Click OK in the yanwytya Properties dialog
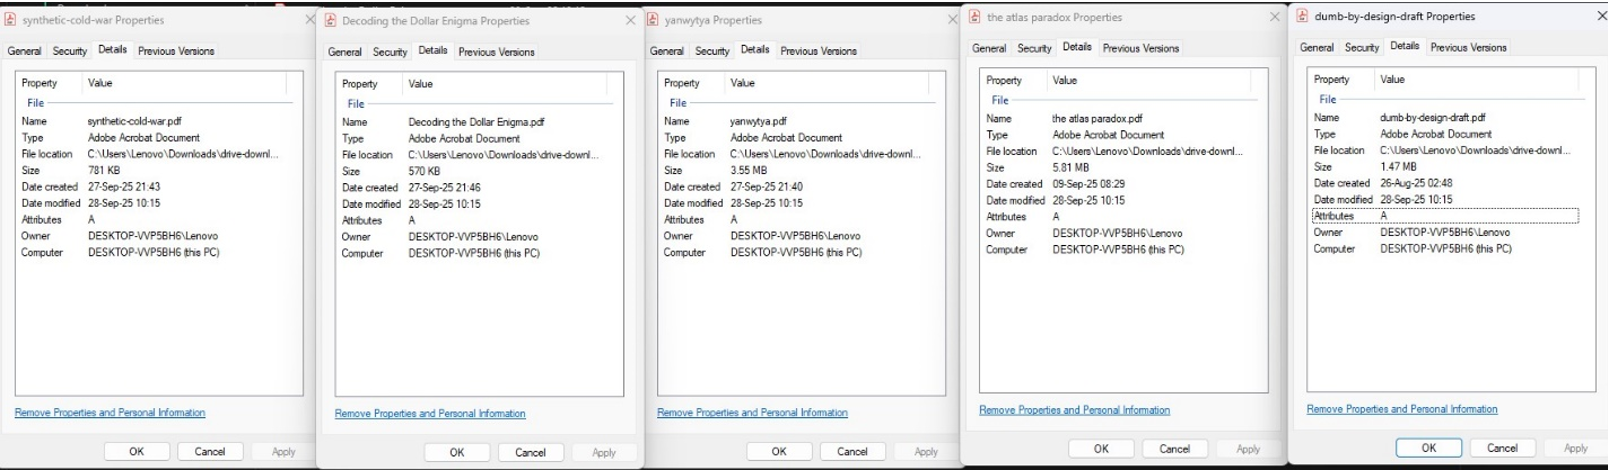 tap(779, 452)
